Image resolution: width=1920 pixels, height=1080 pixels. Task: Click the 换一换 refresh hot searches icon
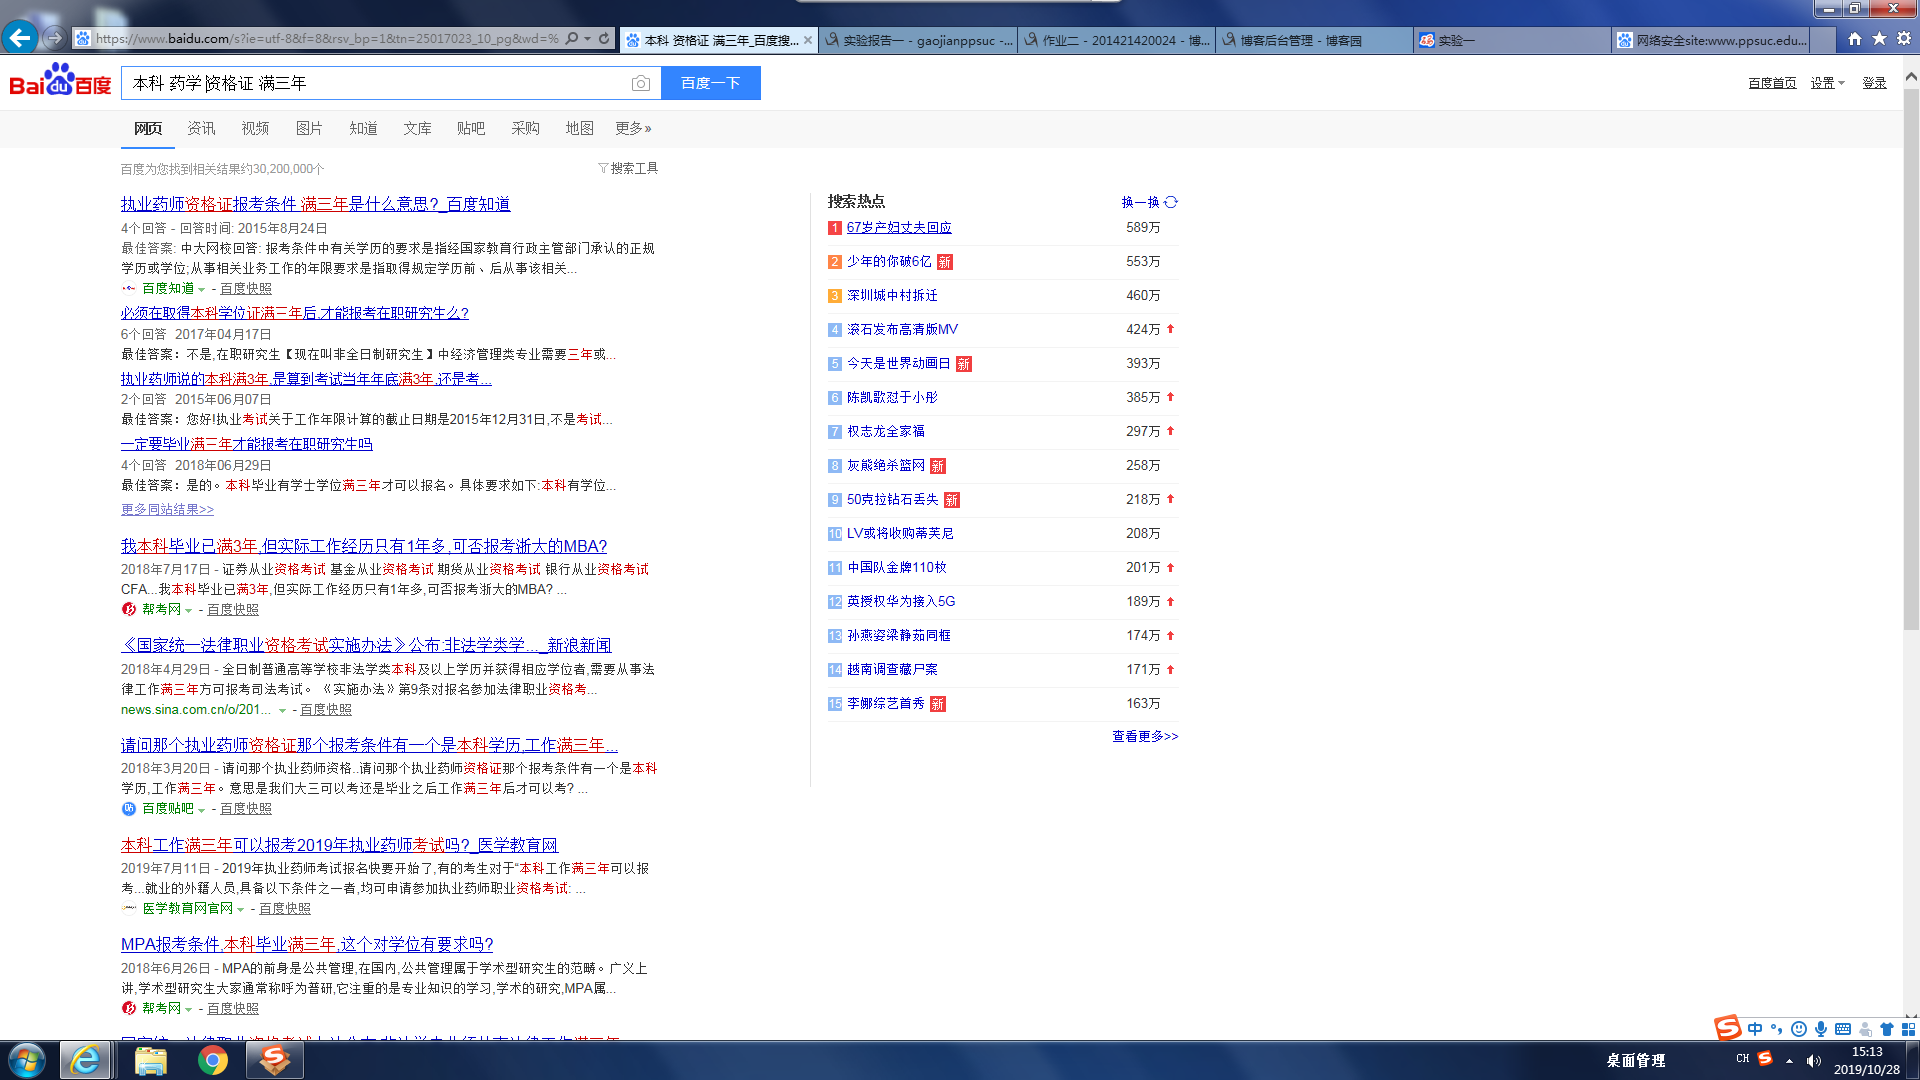1171,202
